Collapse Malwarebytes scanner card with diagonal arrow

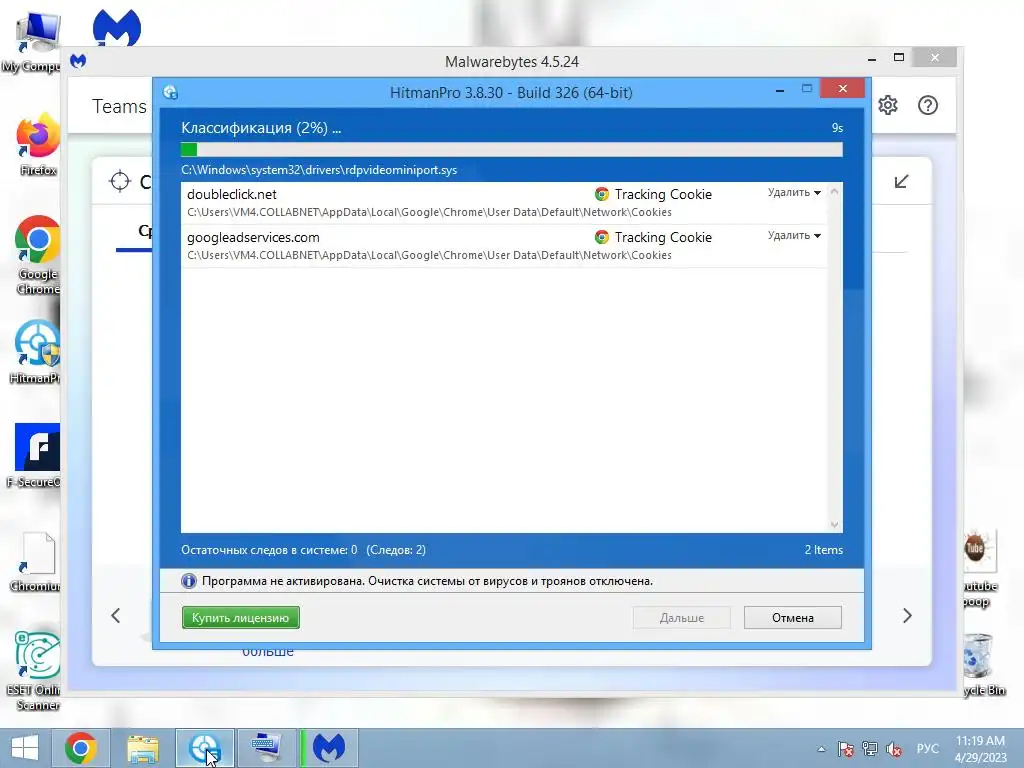[901, 182]
